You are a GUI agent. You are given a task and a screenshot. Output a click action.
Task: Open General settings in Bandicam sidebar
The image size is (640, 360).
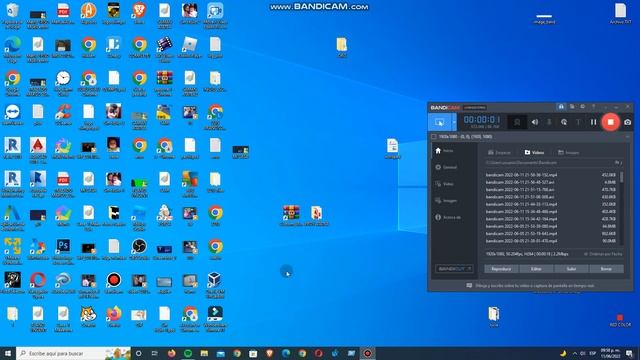tap(446, 167)
